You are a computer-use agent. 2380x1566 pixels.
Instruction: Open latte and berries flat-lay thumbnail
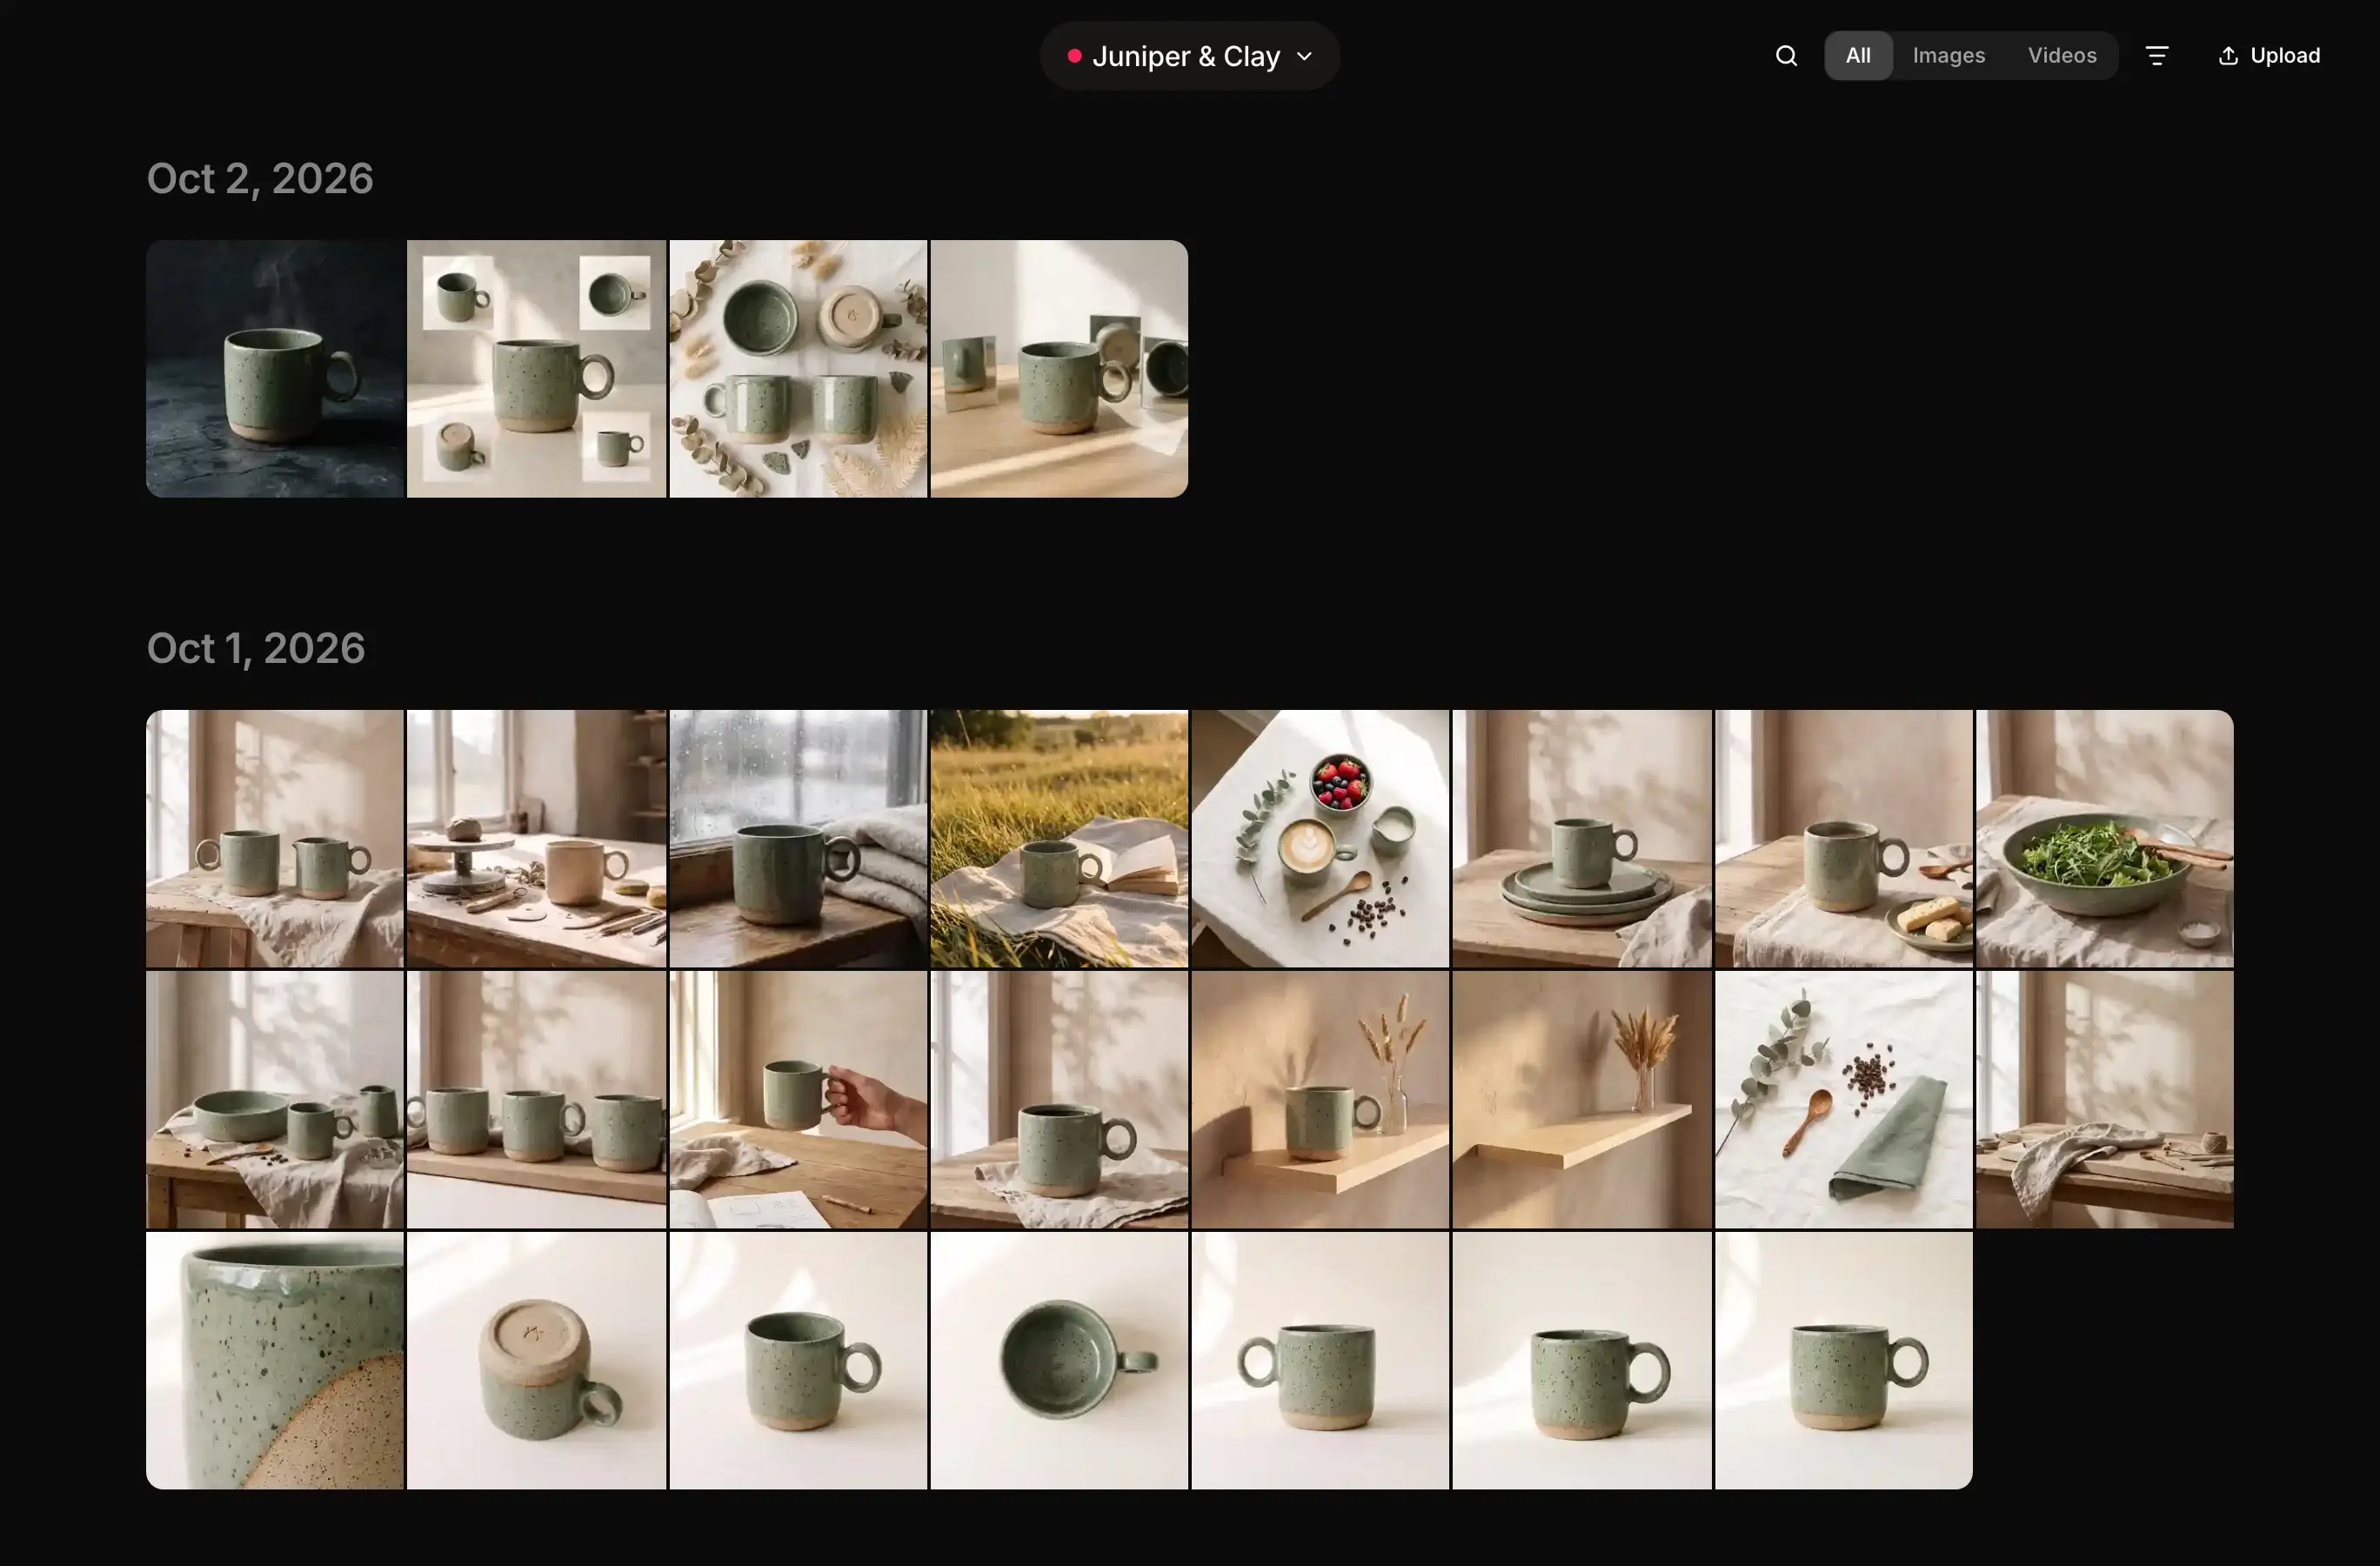[1320, 839]
